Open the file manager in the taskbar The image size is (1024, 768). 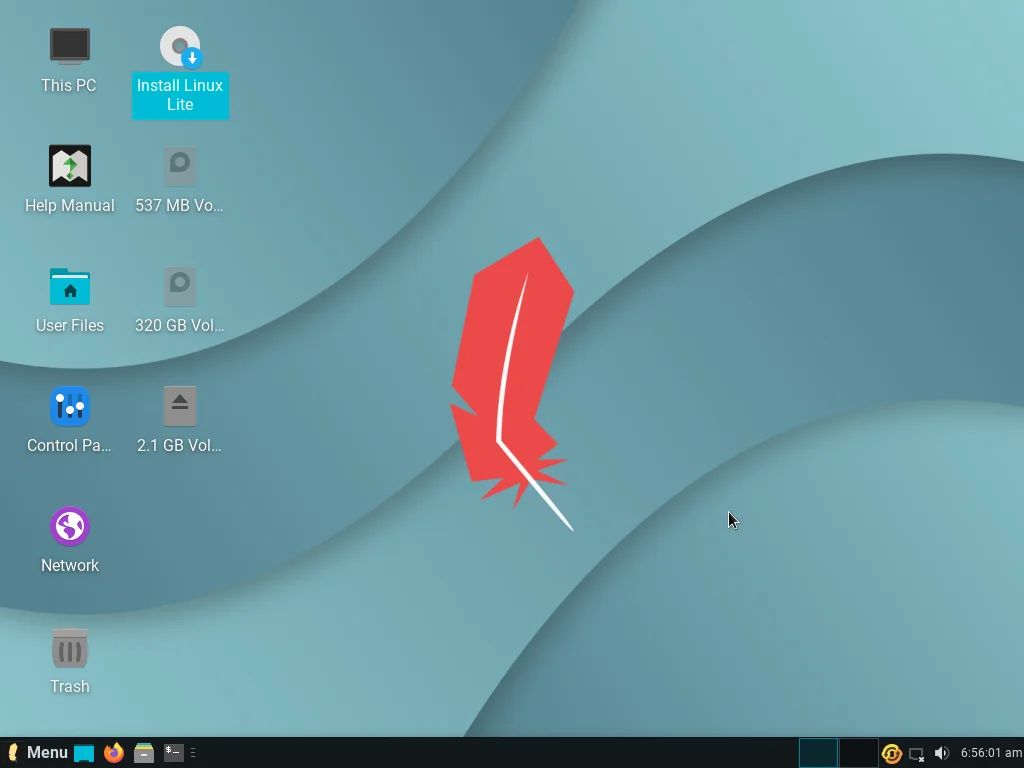(144, 752)
